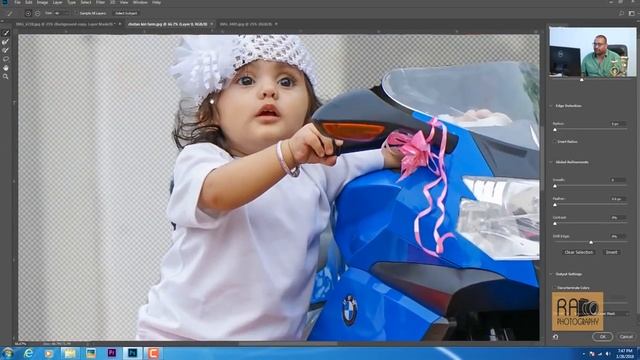
Task: Open the Window menu
Action: 140,2
